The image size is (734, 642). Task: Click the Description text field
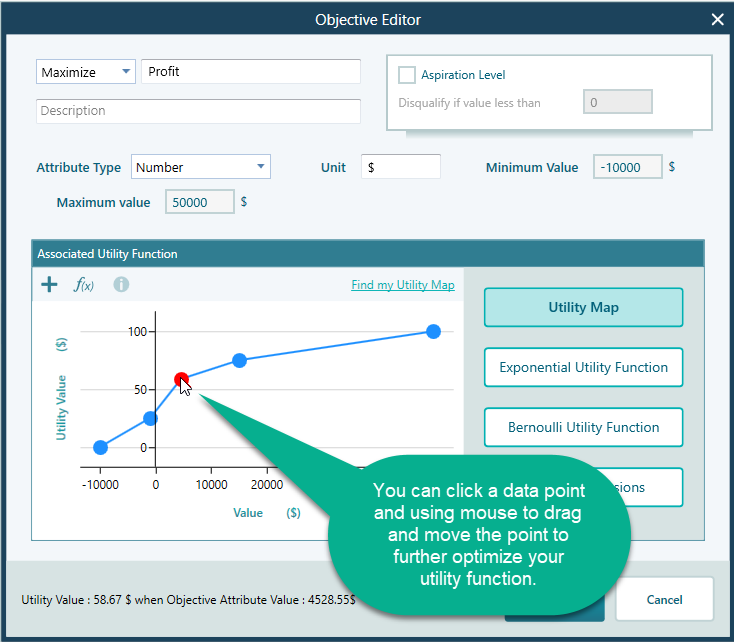tap(198, 111)
